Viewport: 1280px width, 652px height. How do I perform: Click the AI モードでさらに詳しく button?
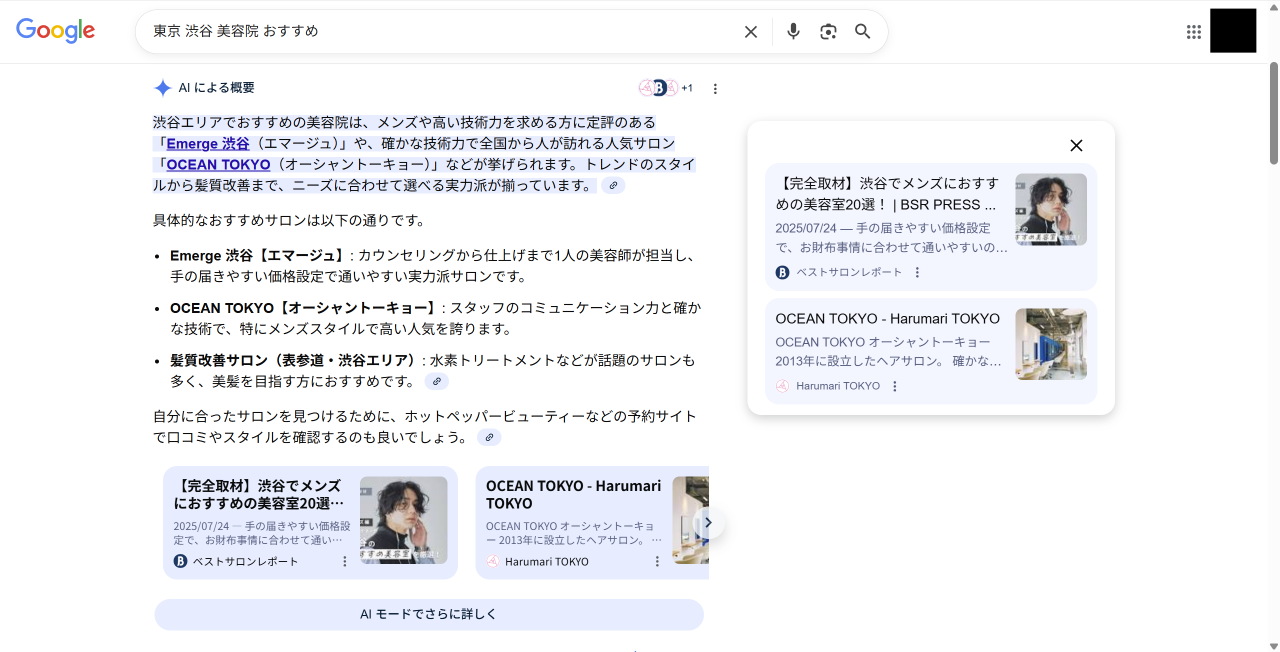click(x=429, y=614)
